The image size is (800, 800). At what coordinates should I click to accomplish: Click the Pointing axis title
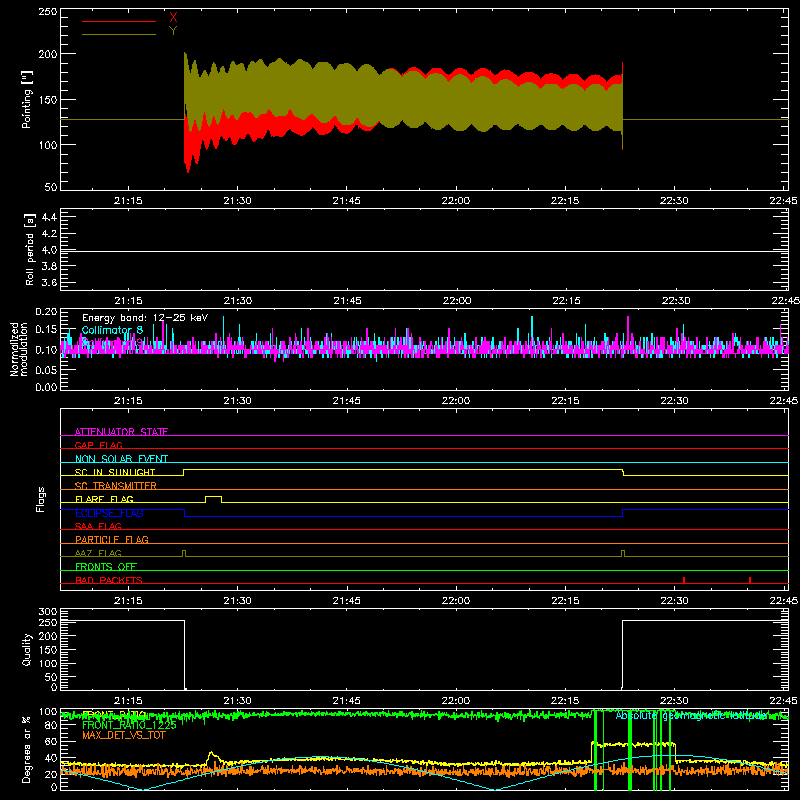27,99
